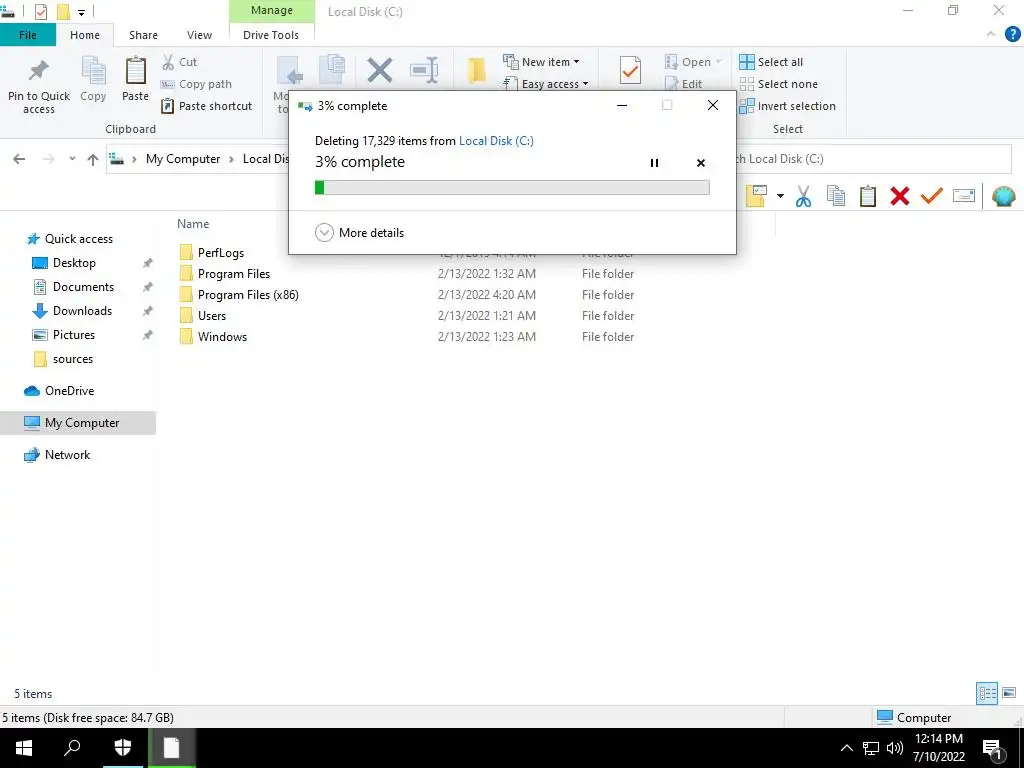The image size is (1024, 768).
Task: Click the rename card icon in lower toolbar
Action: [964, 195]
